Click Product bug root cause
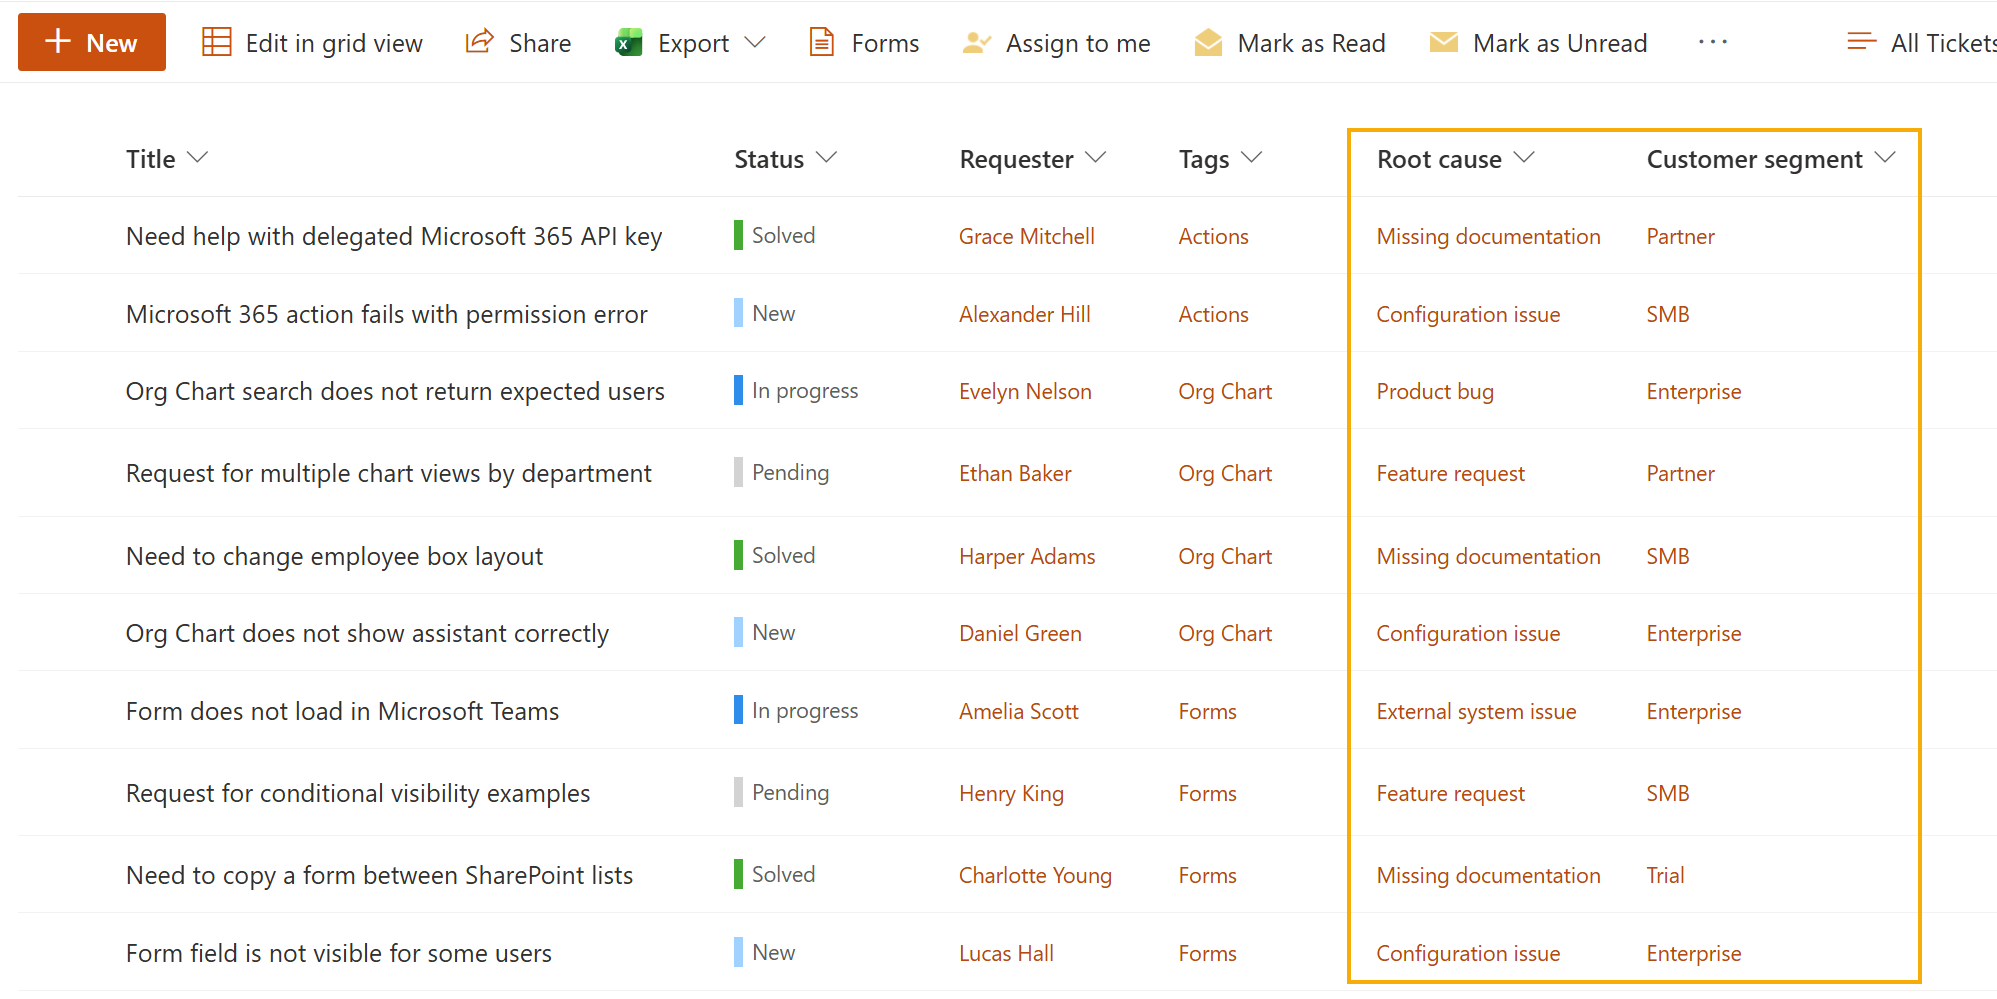This screenshot has width=1997, height=999. [x=1435, y=391]
